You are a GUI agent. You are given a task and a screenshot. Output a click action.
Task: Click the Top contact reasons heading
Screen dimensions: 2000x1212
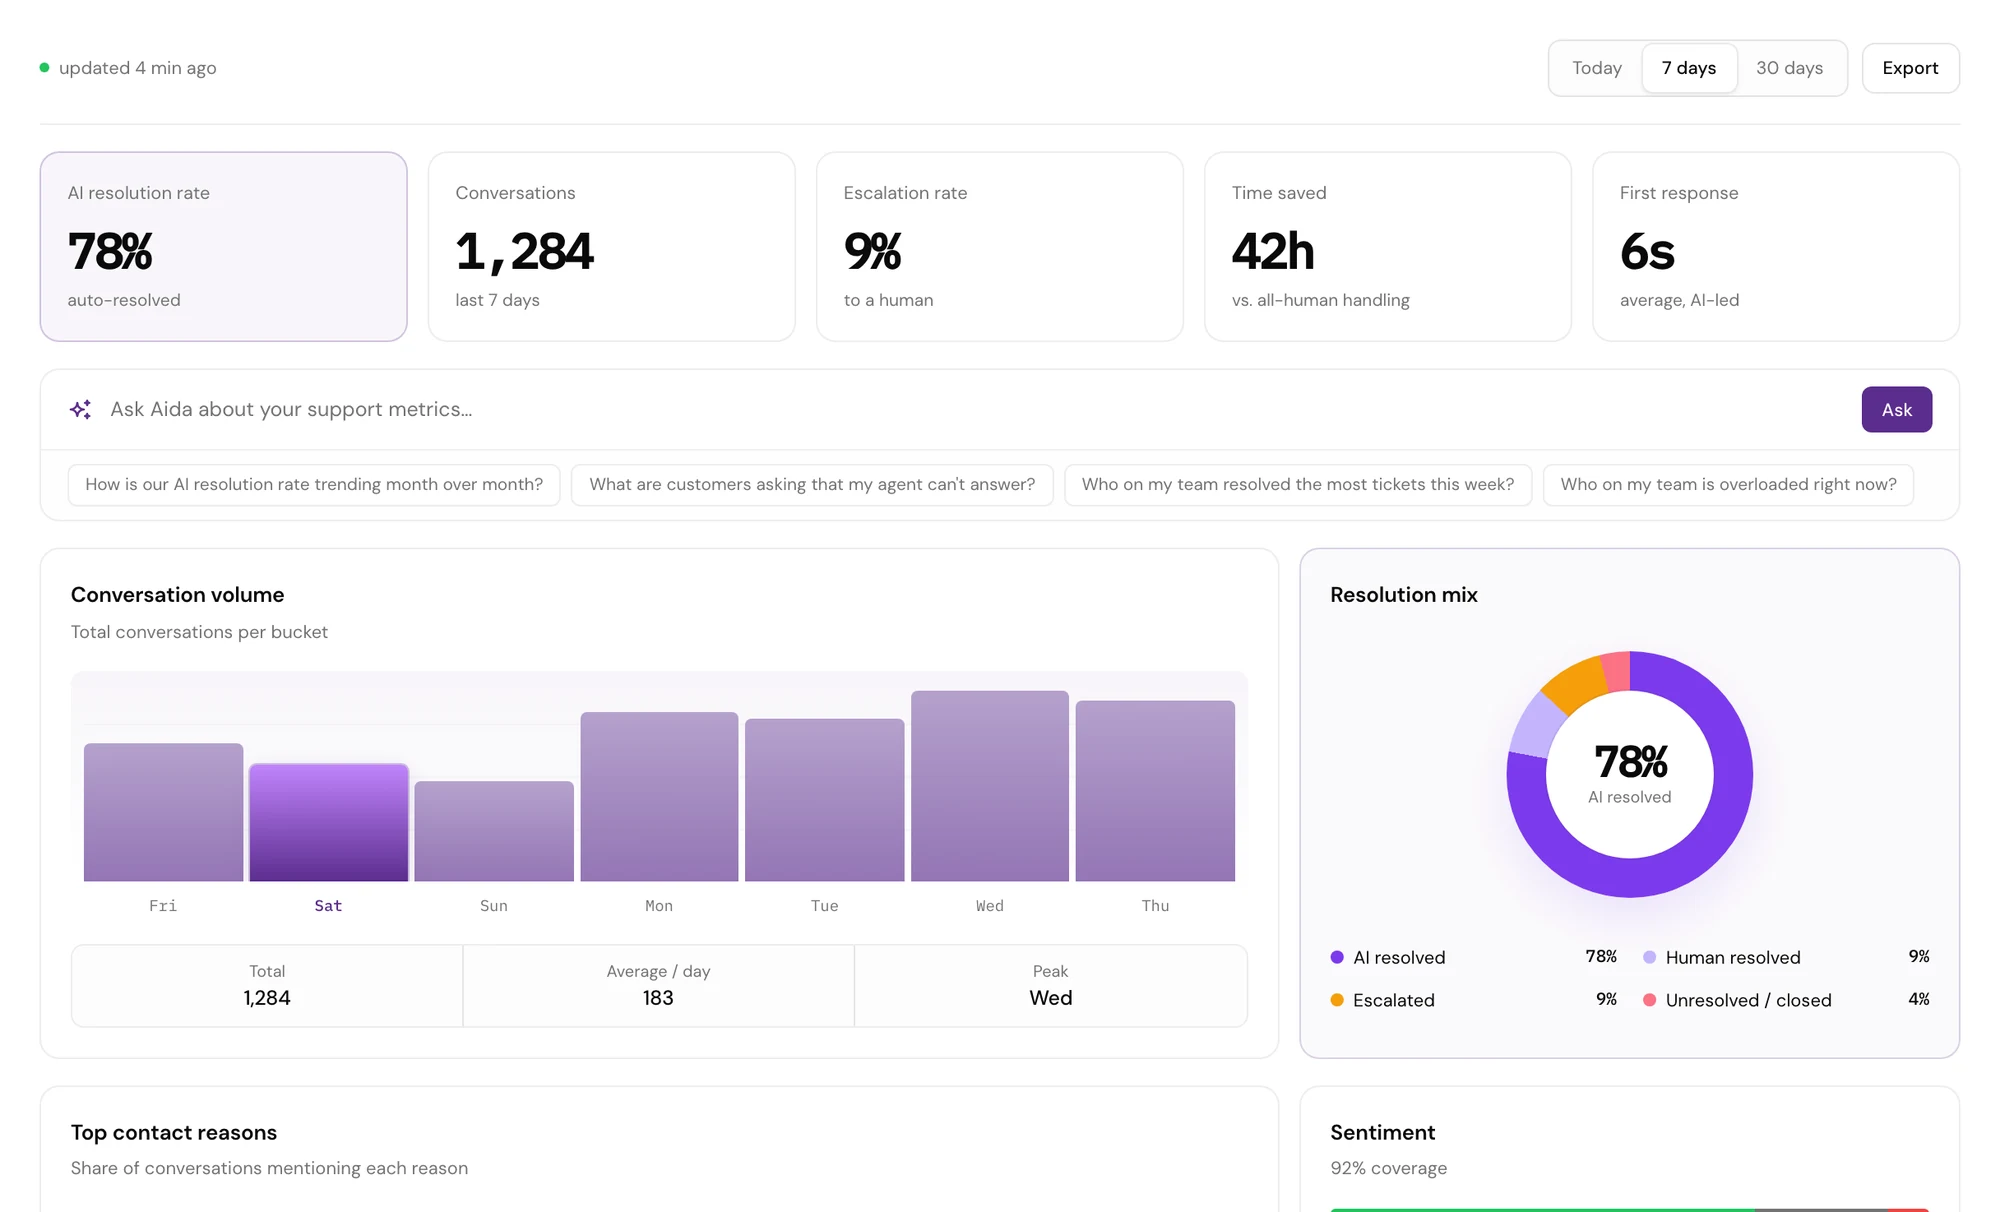(174, 1132)
